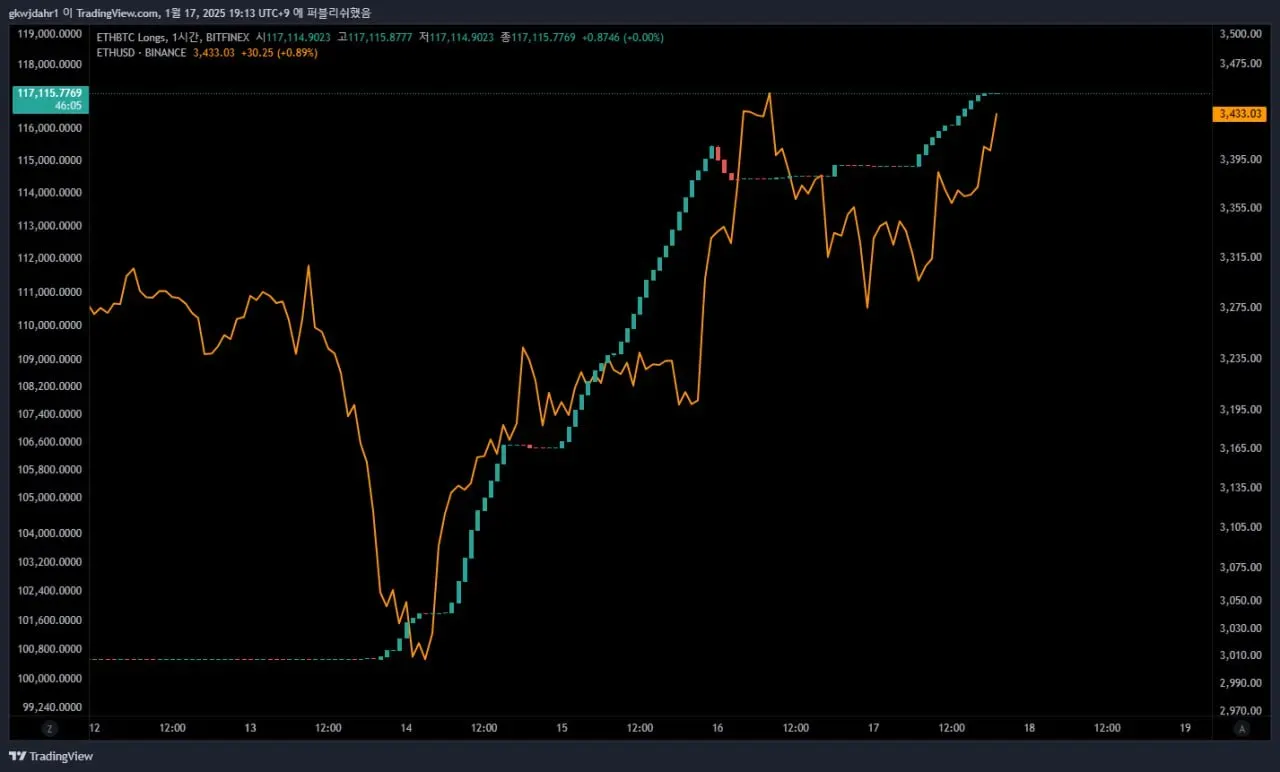Click the ETHBTC Longs +0.8746 (+0.00%) change value
Image resolution: width=1280 pixels, height=772 pixels.
click(620, 37)
